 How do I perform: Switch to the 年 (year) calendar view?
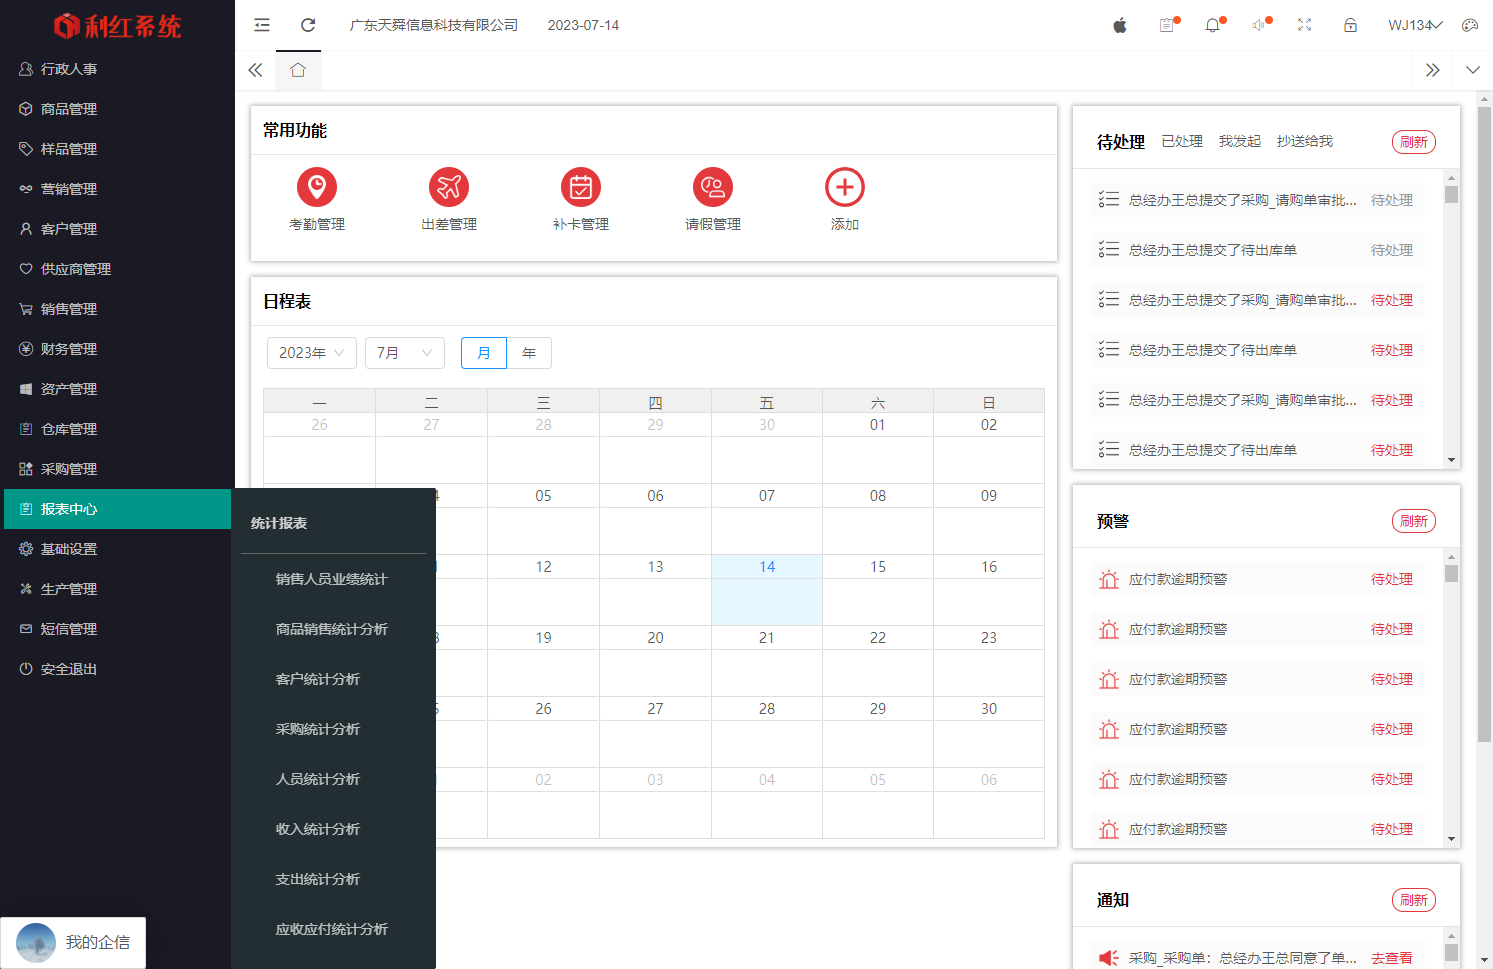pyautogui.click(x=529, y=352)
